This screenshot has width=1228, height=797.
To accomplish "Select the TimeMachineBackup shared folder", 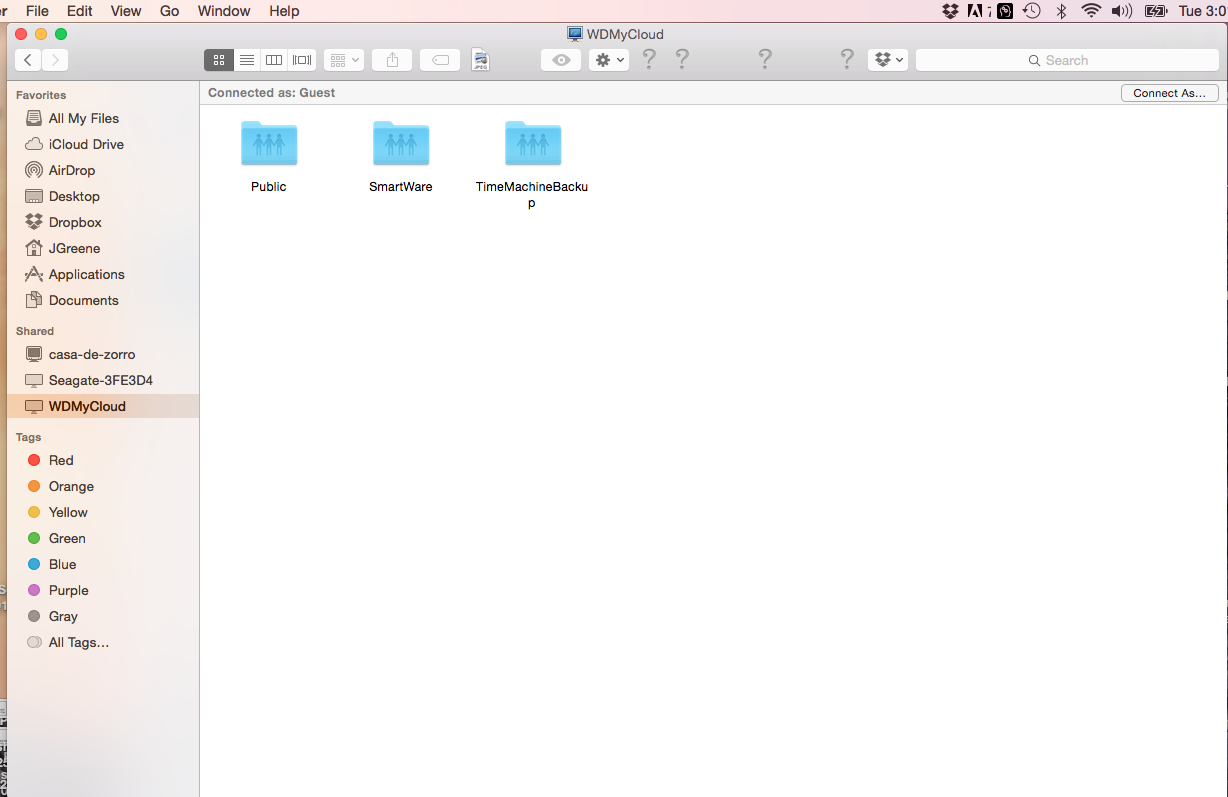I will point(533,144).
